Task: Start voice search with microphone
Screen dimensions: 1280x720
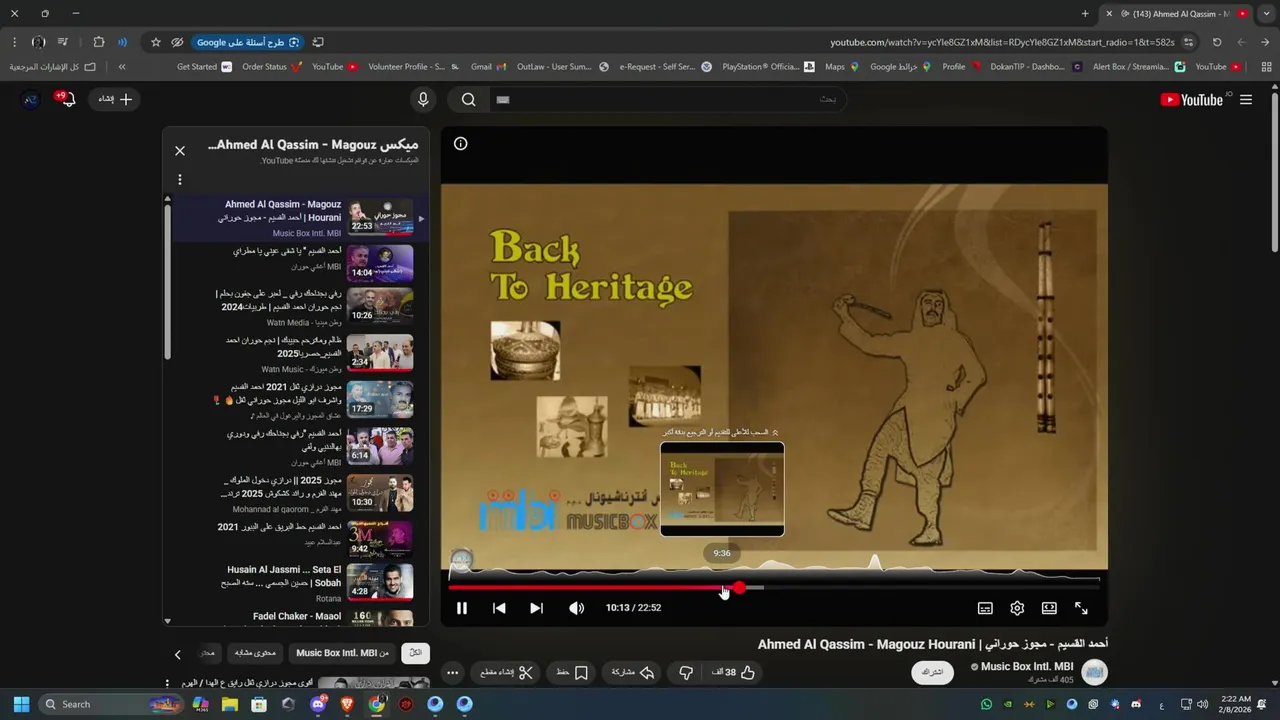Action: [423, 99]
